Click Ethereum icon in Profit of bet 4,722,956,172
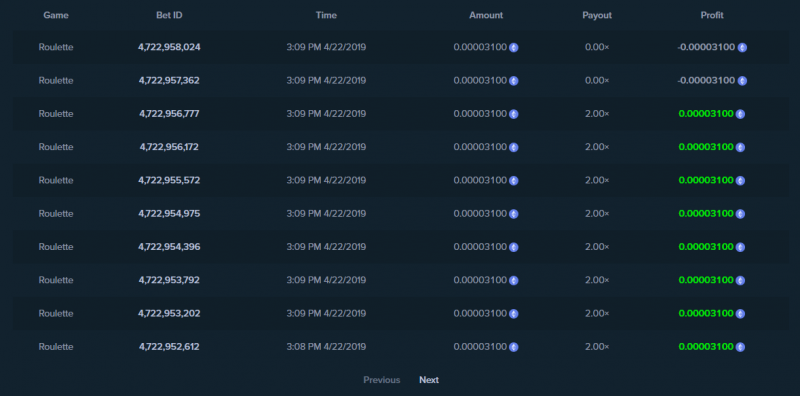Image resolution: width=800 pixels, height=396 pixels. coord(740,147)
